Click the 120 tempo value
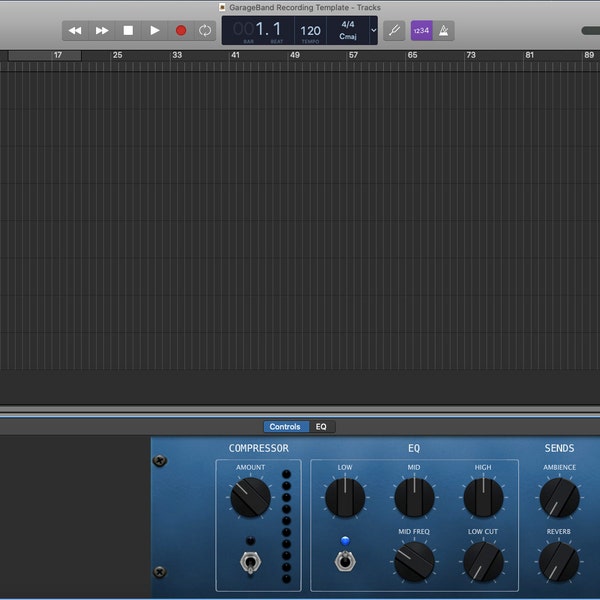Screen dimensions: 600x600 click(310, 31)
